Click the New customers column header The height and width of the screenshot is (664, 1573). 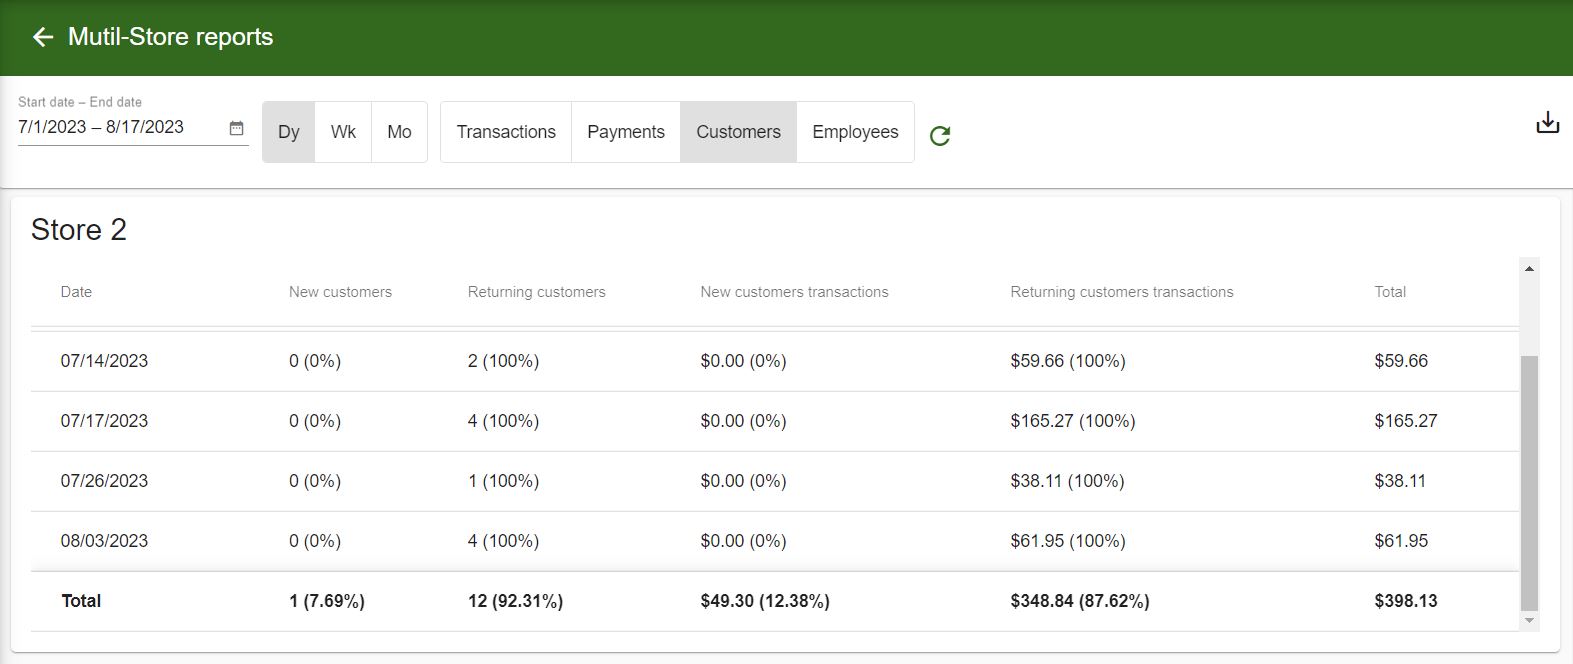(x=340, y=292)
